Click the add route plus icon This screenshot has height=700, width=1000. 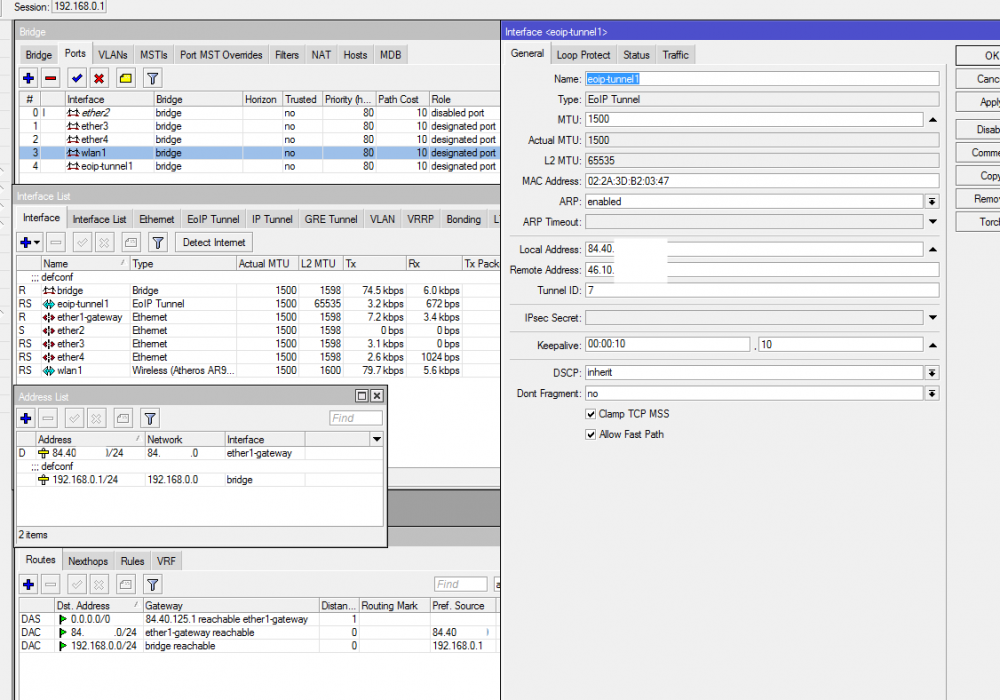tap(27, 583)
